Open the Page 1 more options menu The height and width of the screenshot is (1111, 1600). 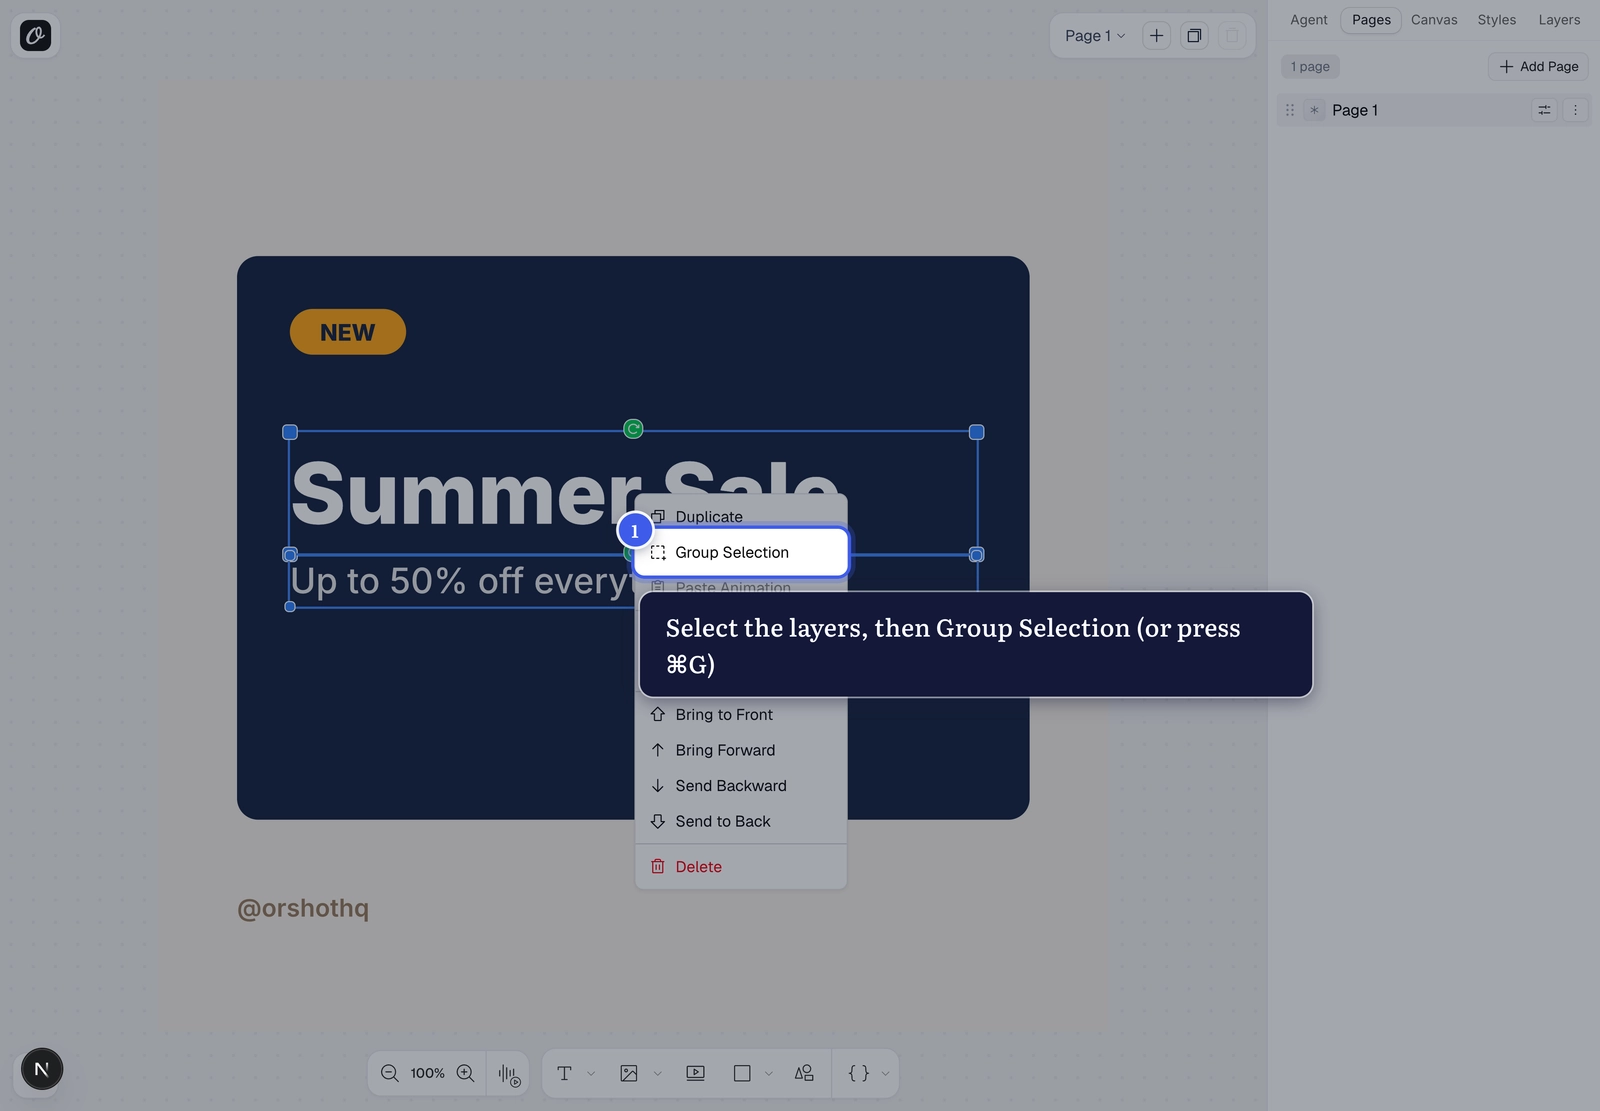point(1575,110)
